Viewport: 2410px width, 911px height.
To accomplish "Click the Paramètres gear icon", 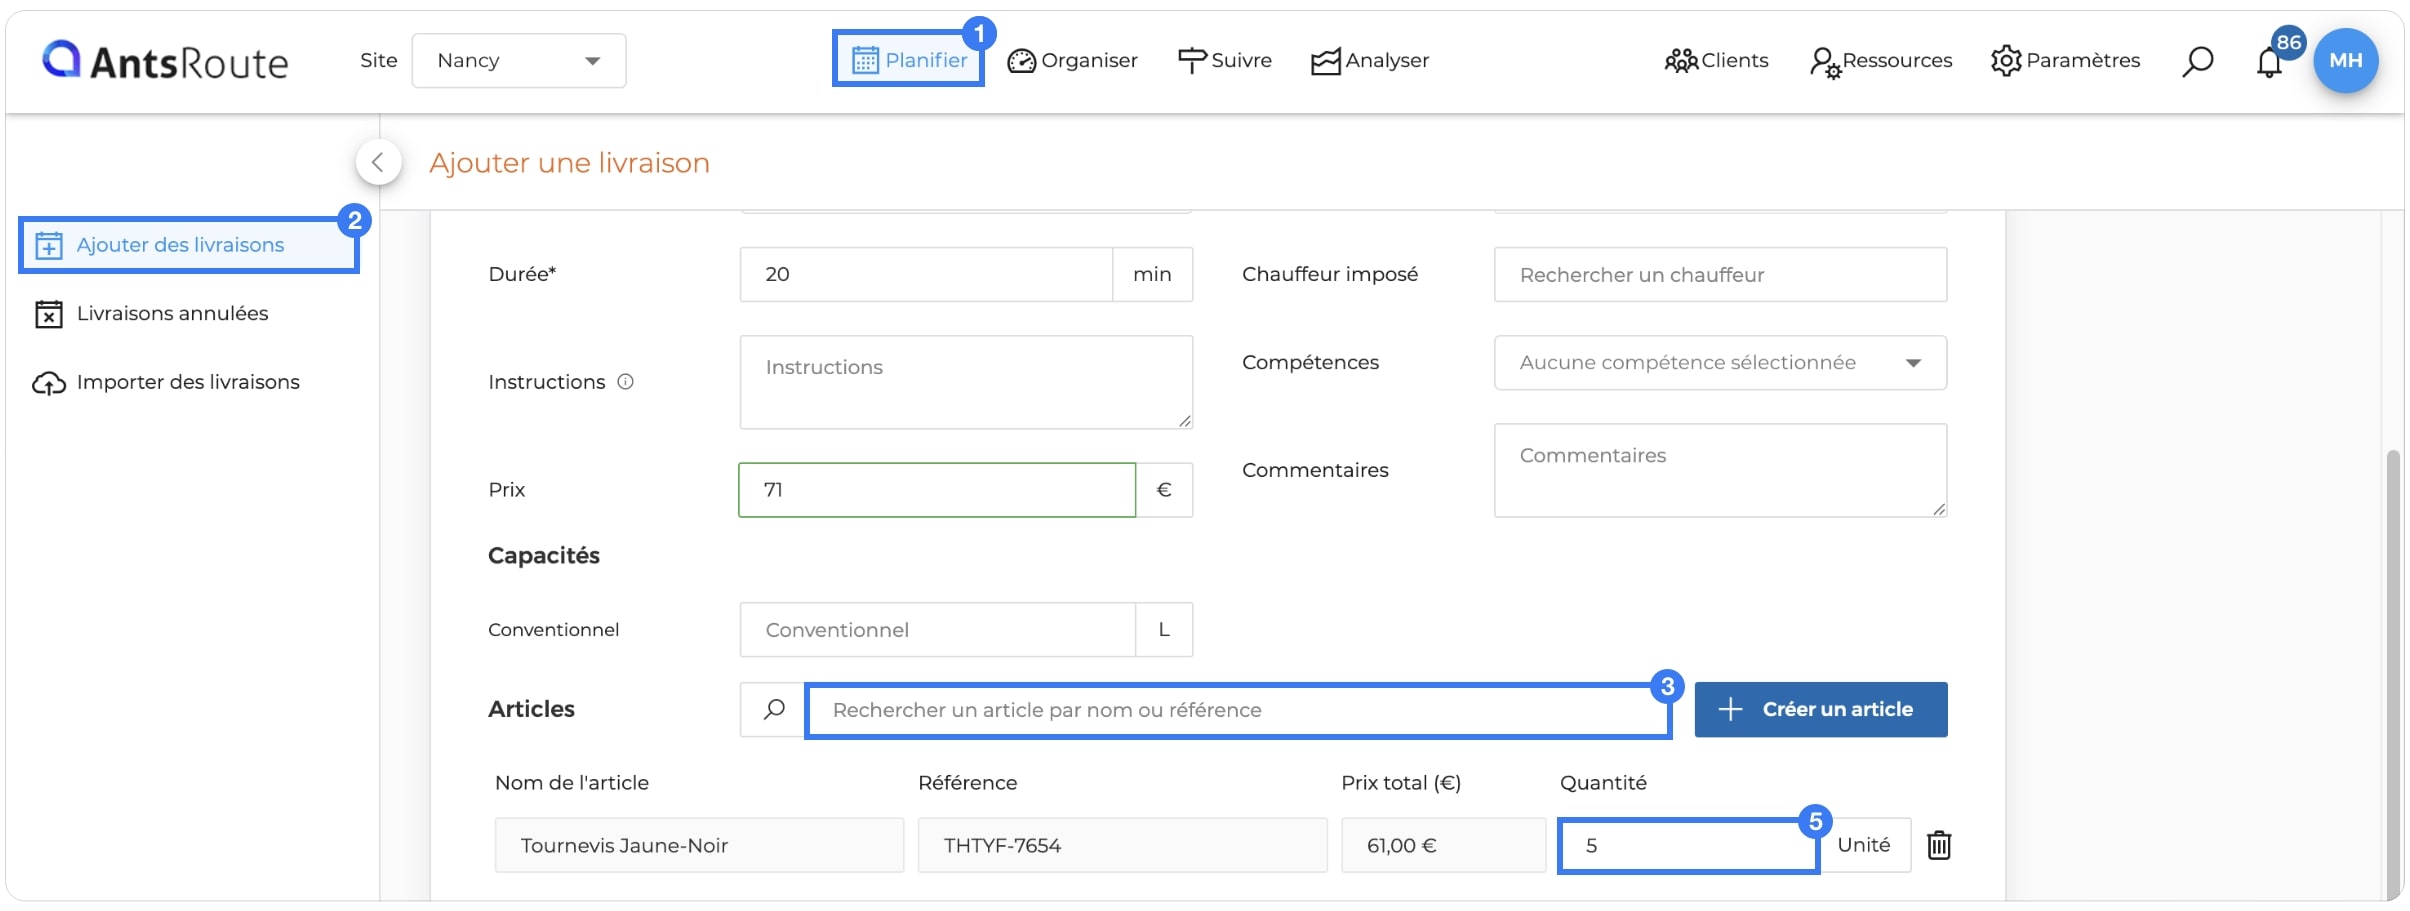I will pos(2006,61).
